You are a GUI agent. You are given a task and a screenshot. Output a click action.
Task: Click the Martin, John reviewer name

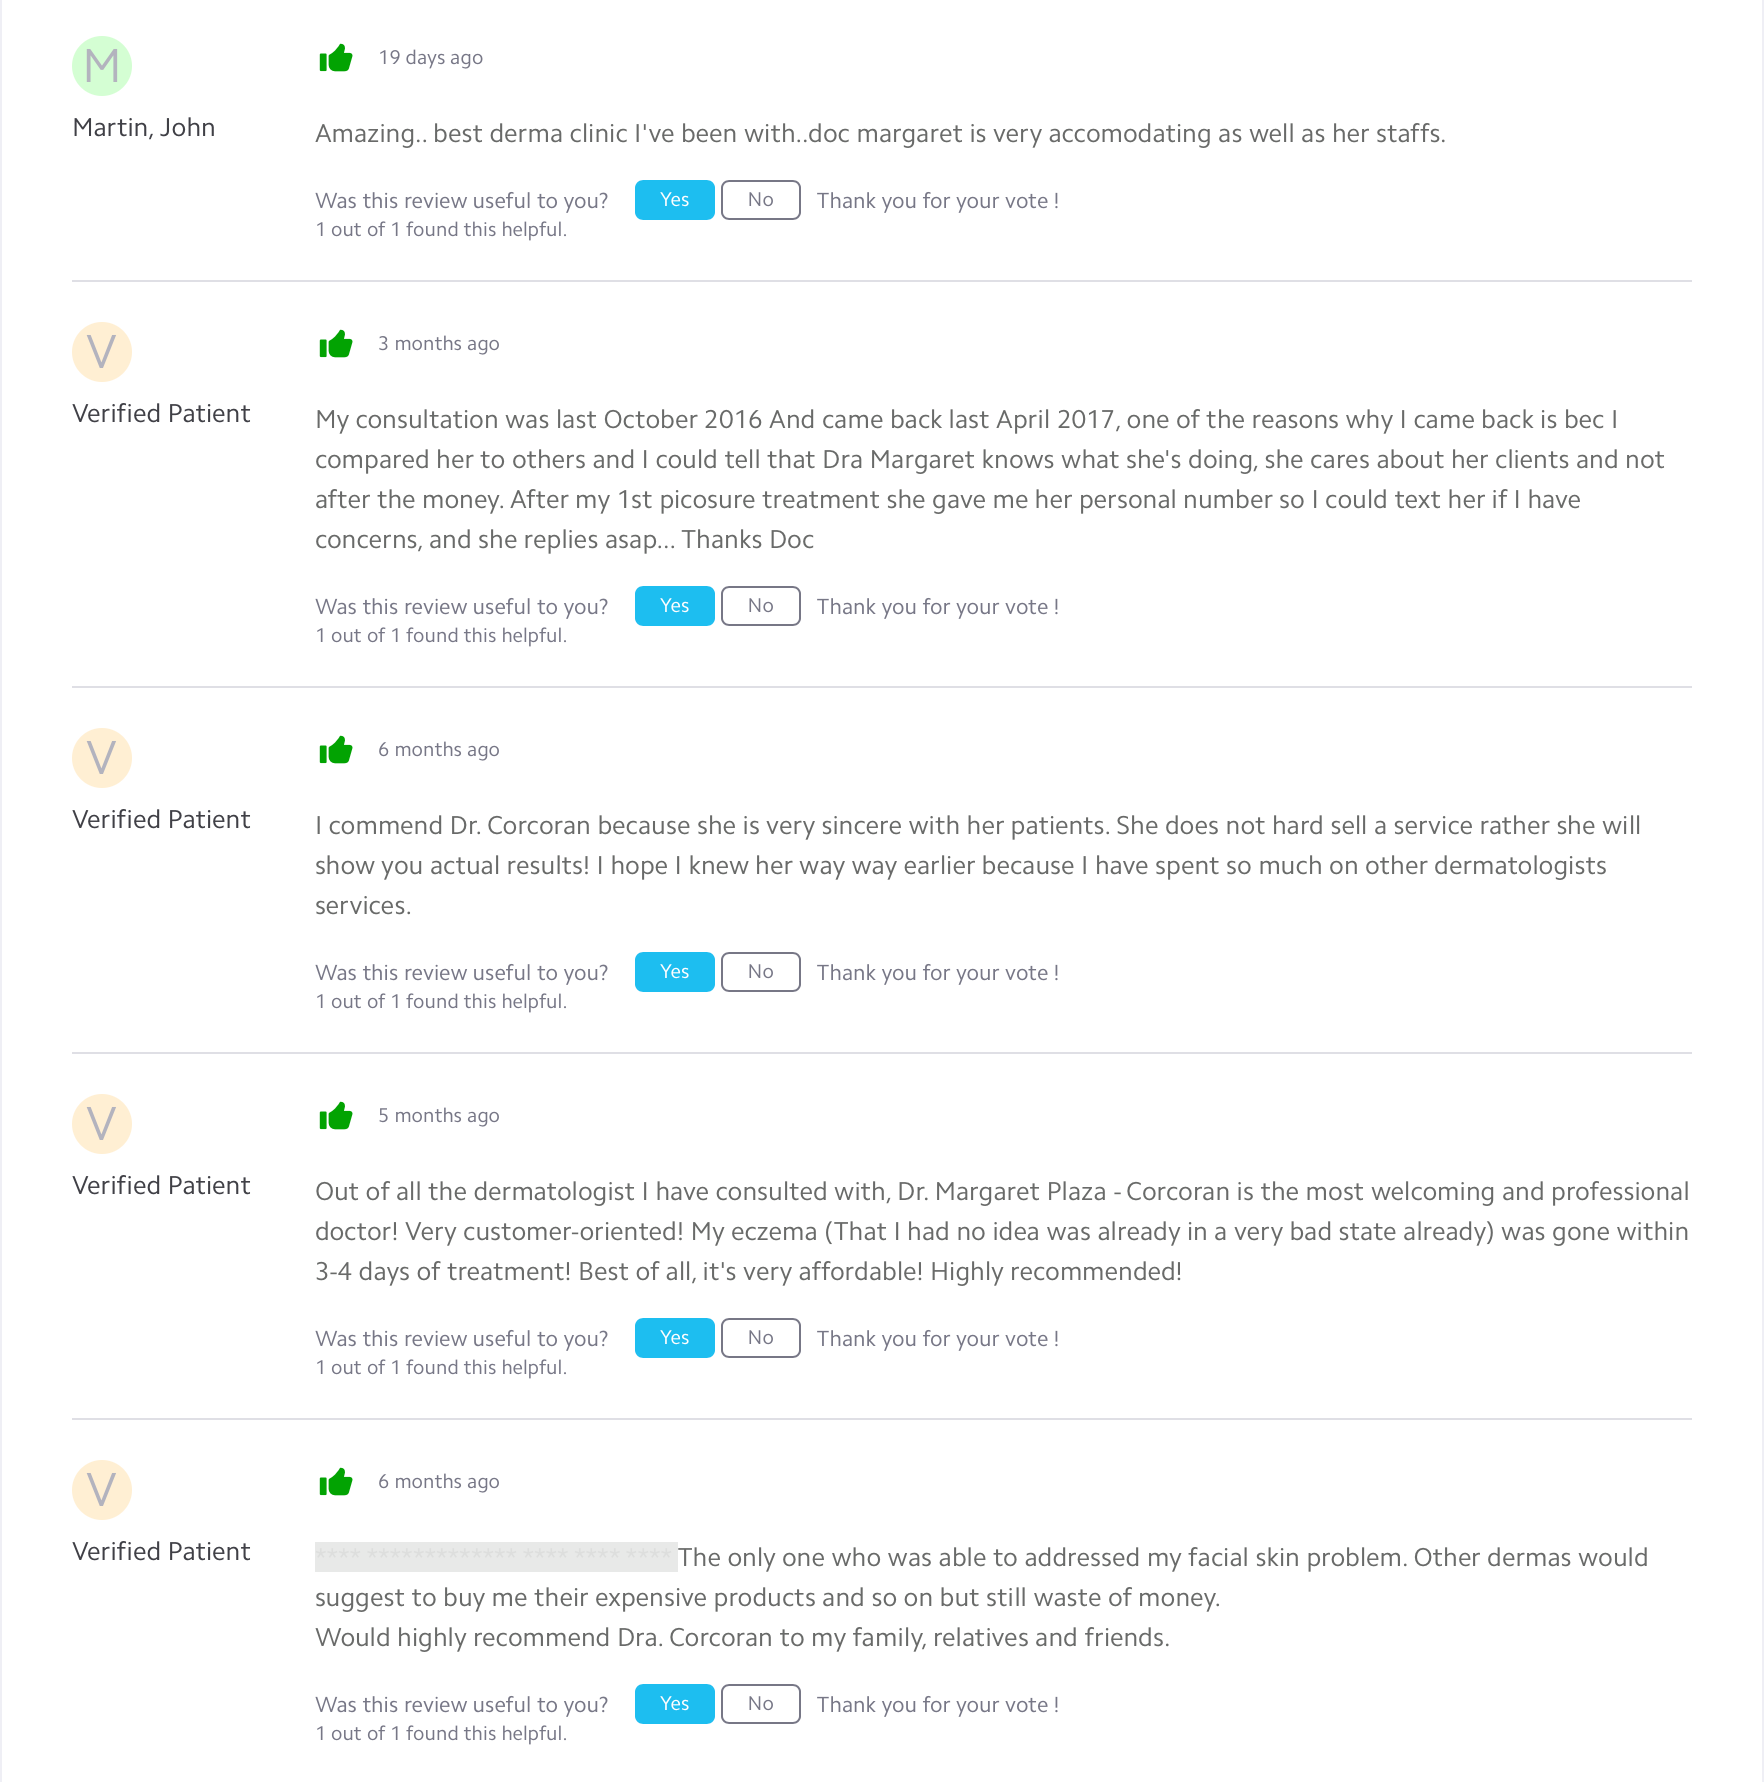click(144, 128)
